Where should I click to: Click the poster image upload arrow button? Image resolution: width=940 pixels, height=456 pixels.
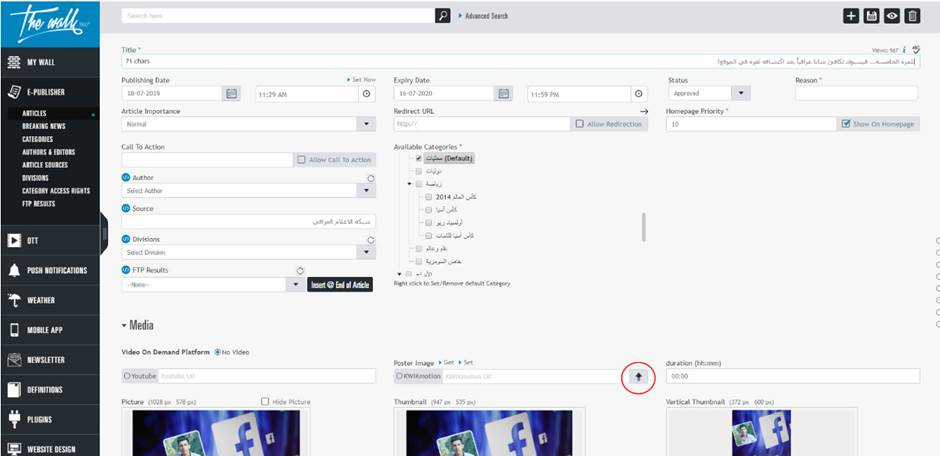click(x=638, y=376)
